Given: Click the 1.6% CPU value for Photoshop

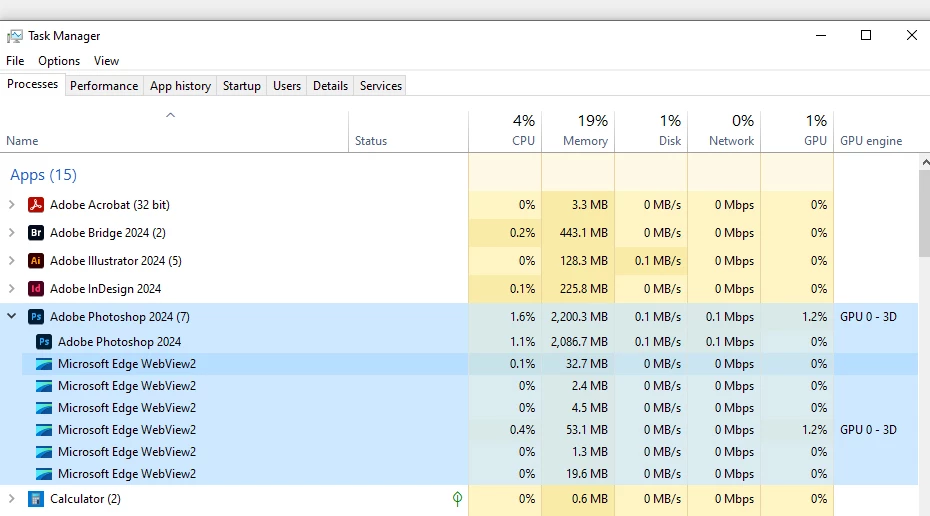Looking at the screenshot, I should [x=523, y=317].
